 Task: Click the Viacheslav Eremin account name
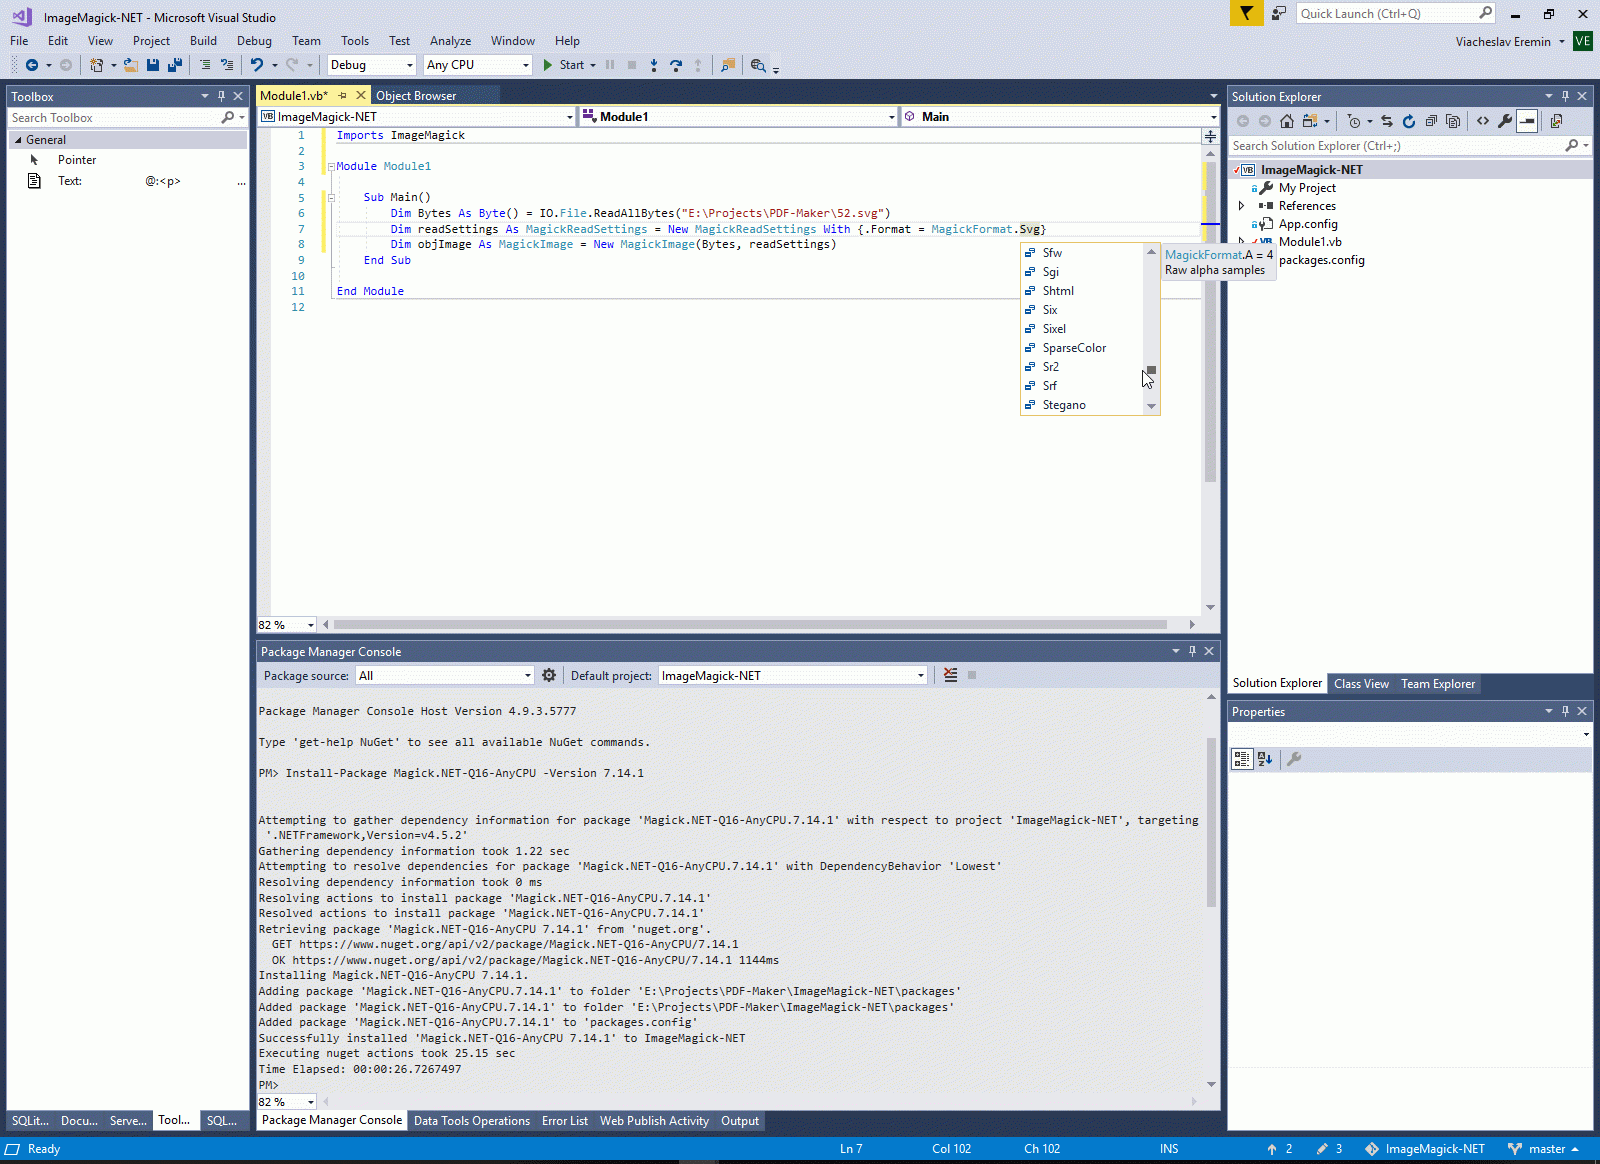pyautogui.click(x=1503, y=42)
